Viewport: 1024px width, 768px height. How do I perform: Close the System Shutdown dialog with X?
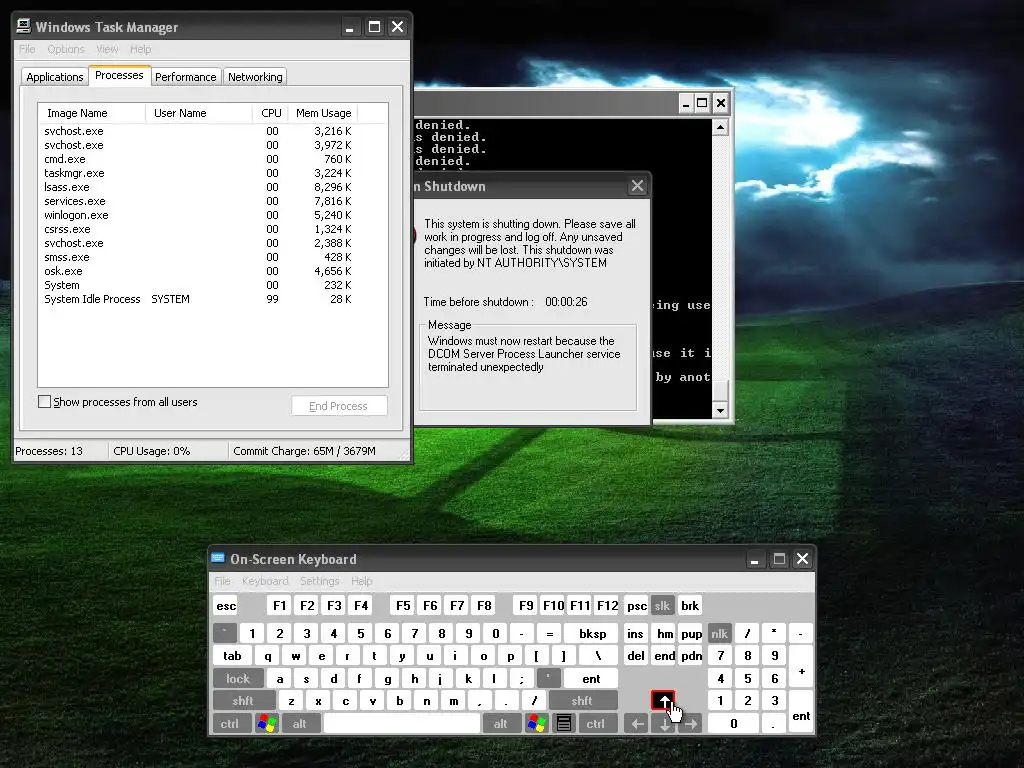coord(637,186)
